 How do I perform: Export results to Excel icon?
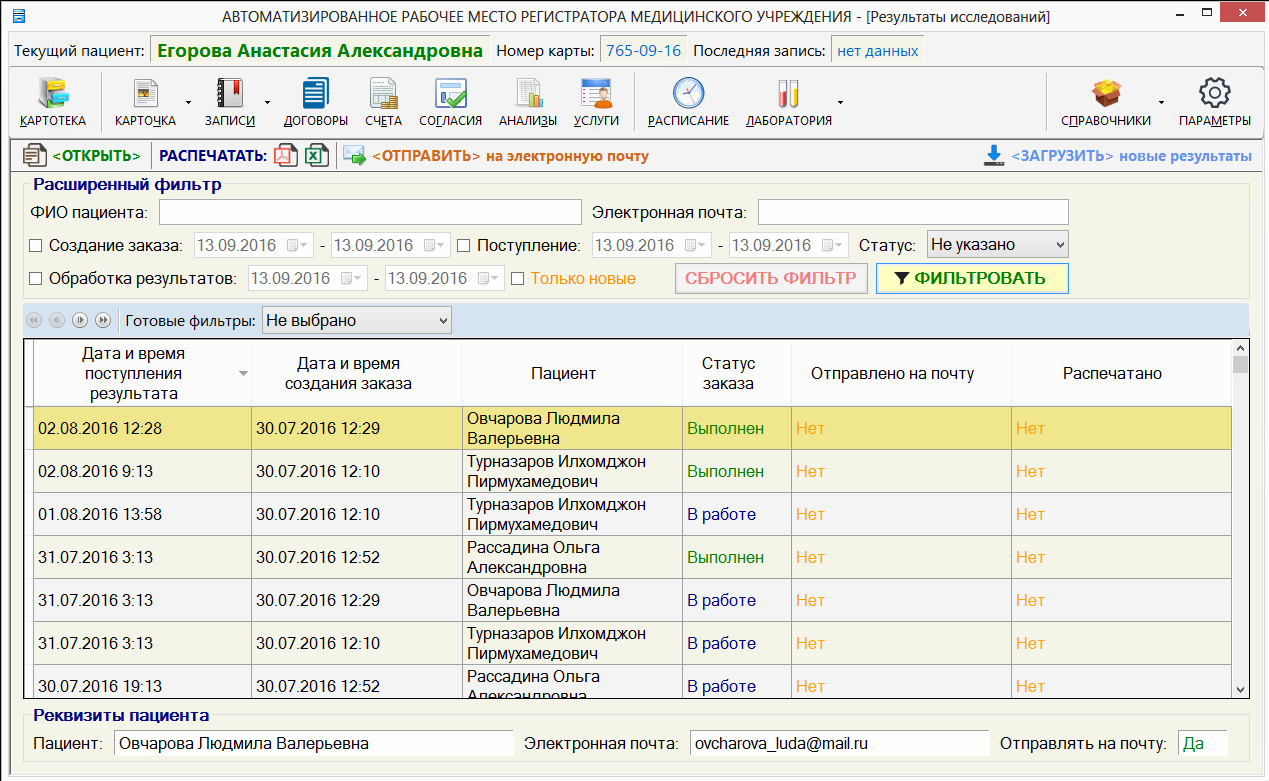(316, 156)
